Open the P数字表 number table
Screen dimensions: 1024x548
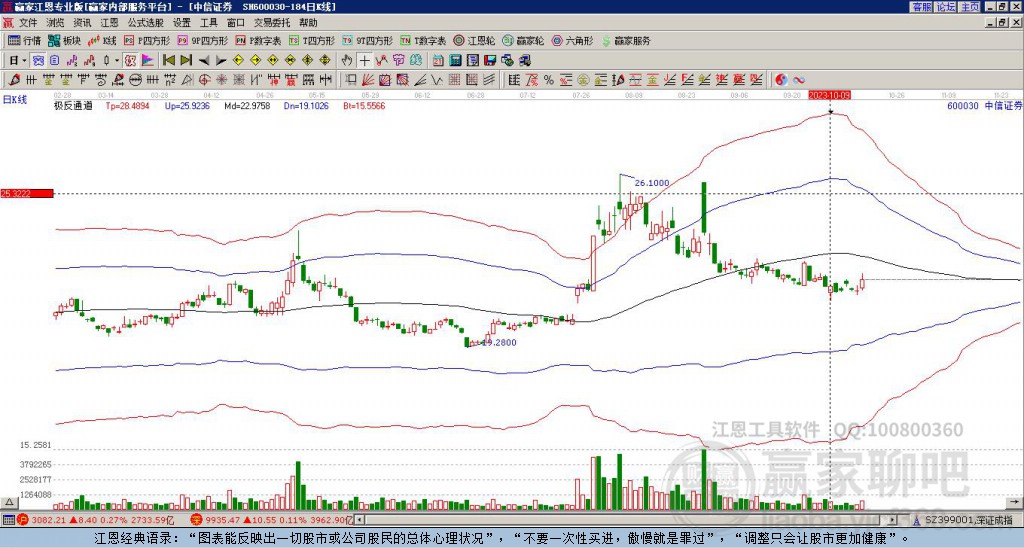(258, 40)
